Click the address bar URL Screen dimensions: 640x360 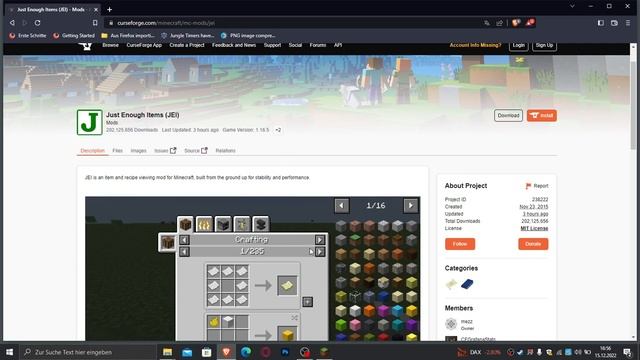[166, 23]
